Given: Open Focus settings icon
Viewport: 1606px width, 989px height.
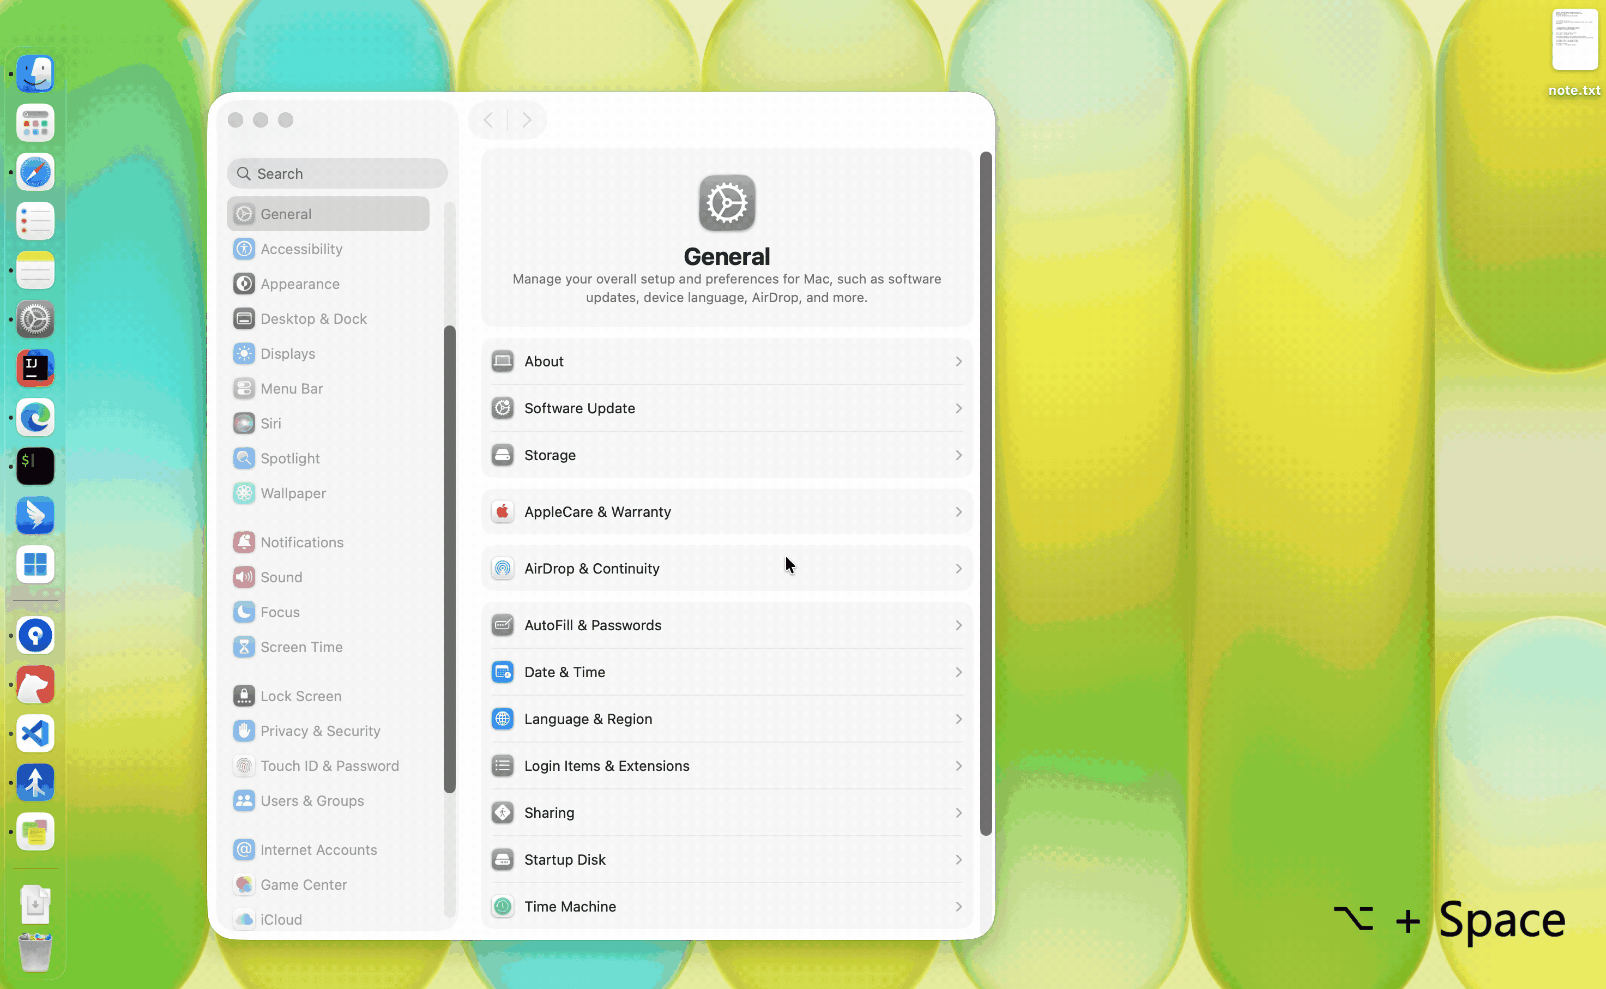Looking at the screenshot, I should point(244,612).
